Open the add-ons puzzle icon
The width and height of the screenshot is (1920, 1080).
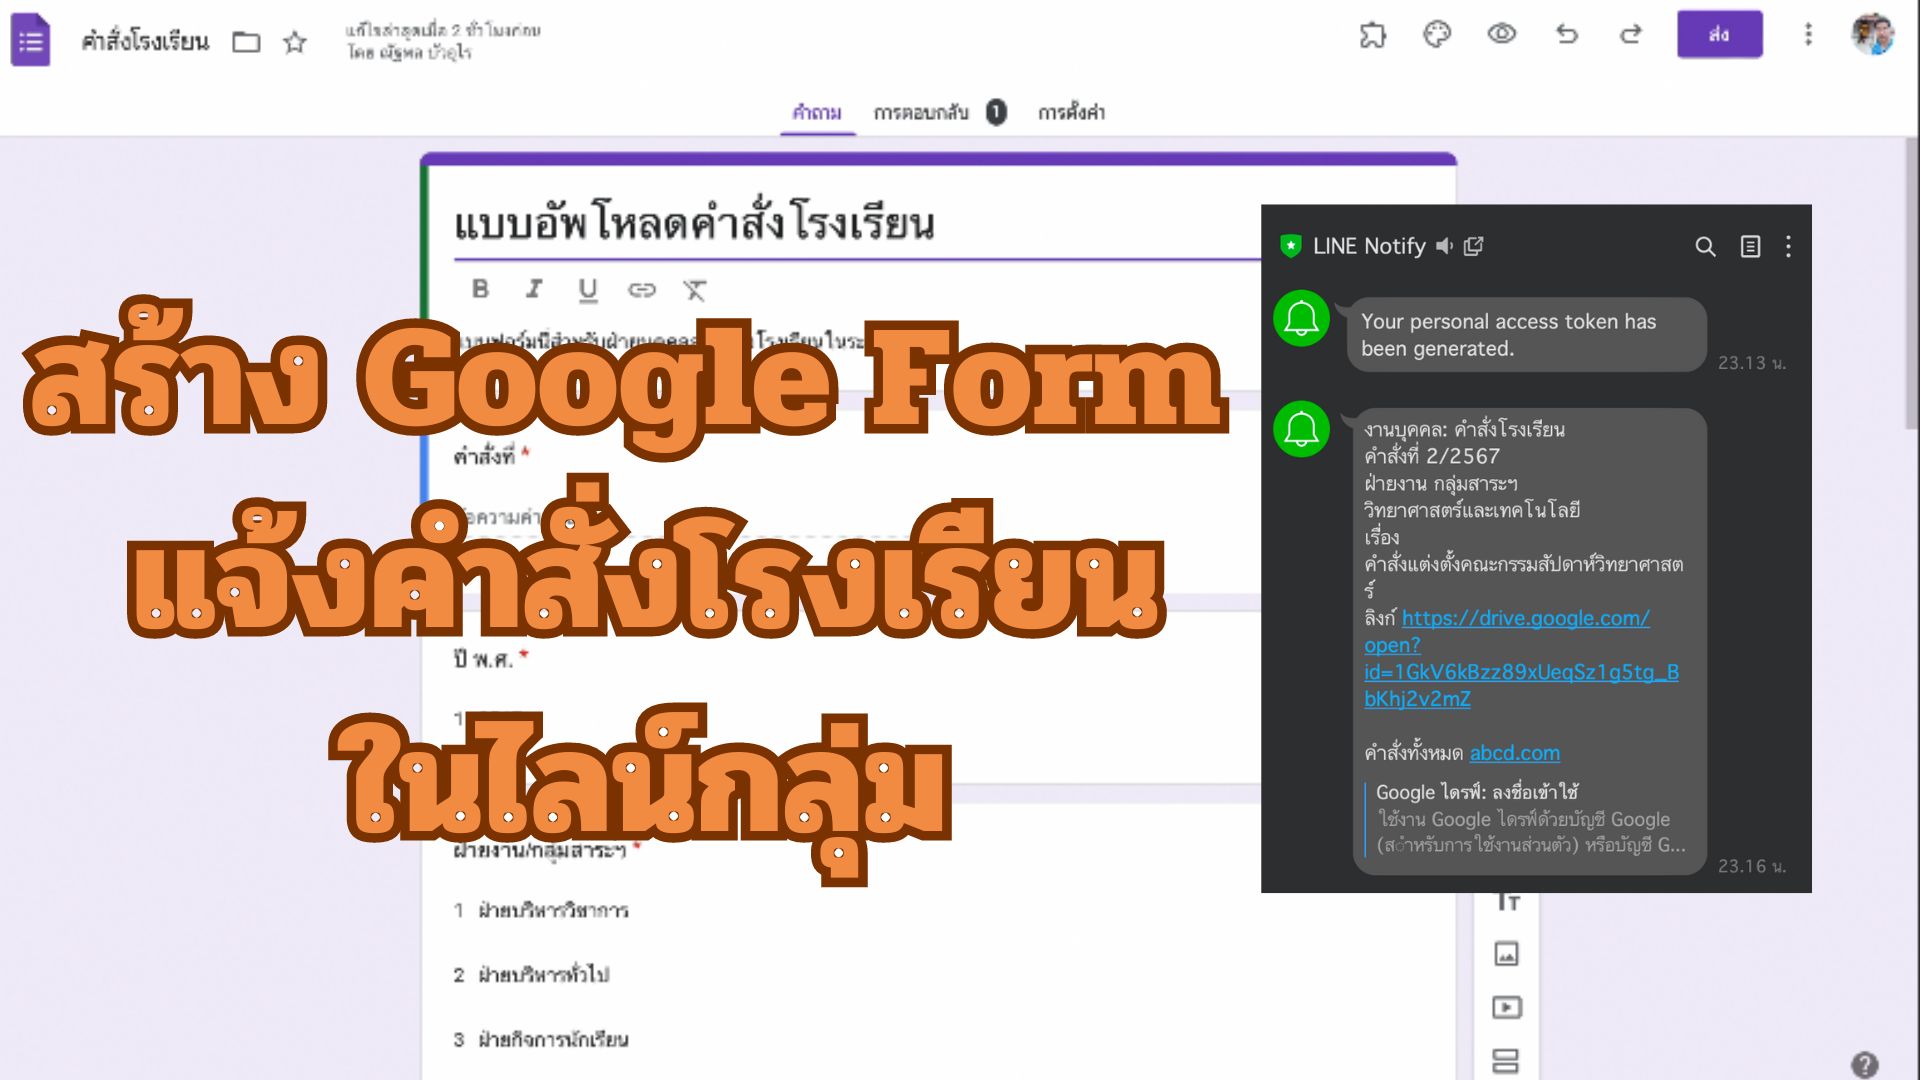[x=1373, y=35]
